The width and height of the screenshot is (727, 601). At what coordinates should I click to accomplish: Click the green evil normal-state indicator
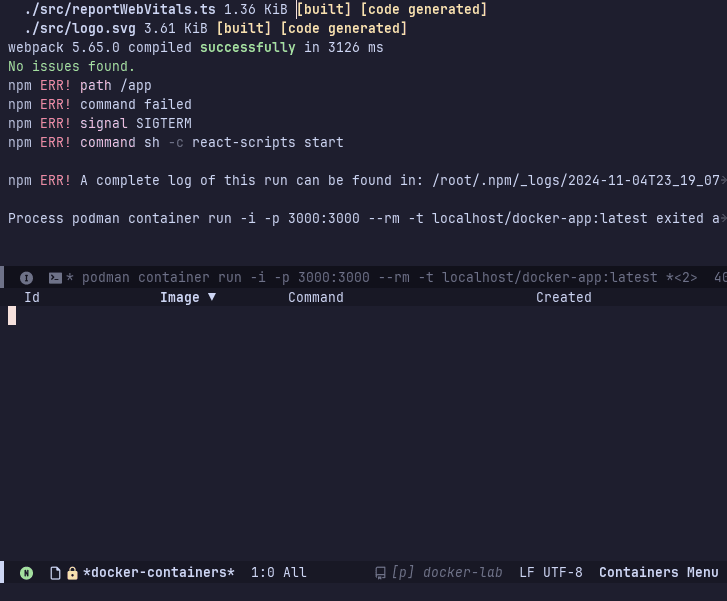point(26,573)
